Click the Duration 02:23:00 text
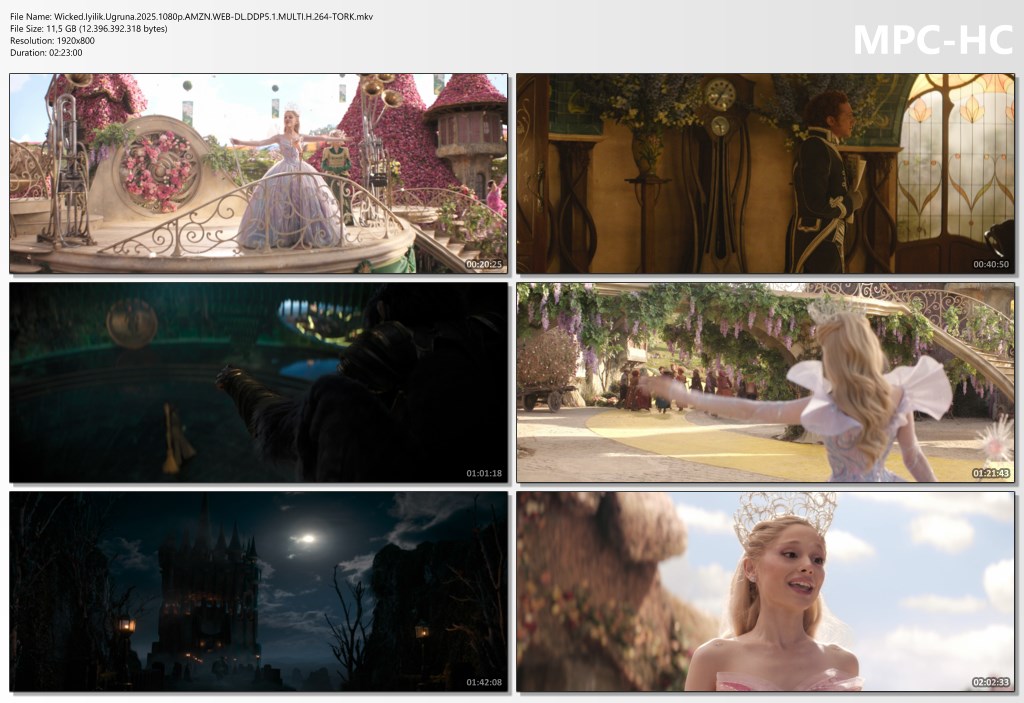The width and height of the screenshot is (1024, 703). [x=46, y=52]
